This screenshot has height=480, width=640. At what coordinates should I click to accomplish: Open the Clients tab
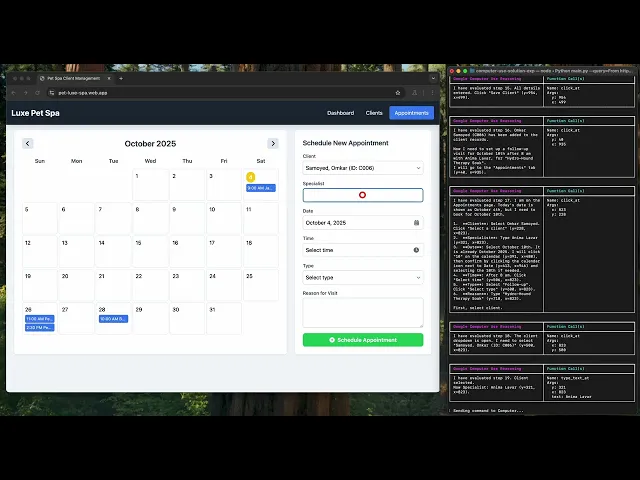pyautogui.click(x=374, y=113)
